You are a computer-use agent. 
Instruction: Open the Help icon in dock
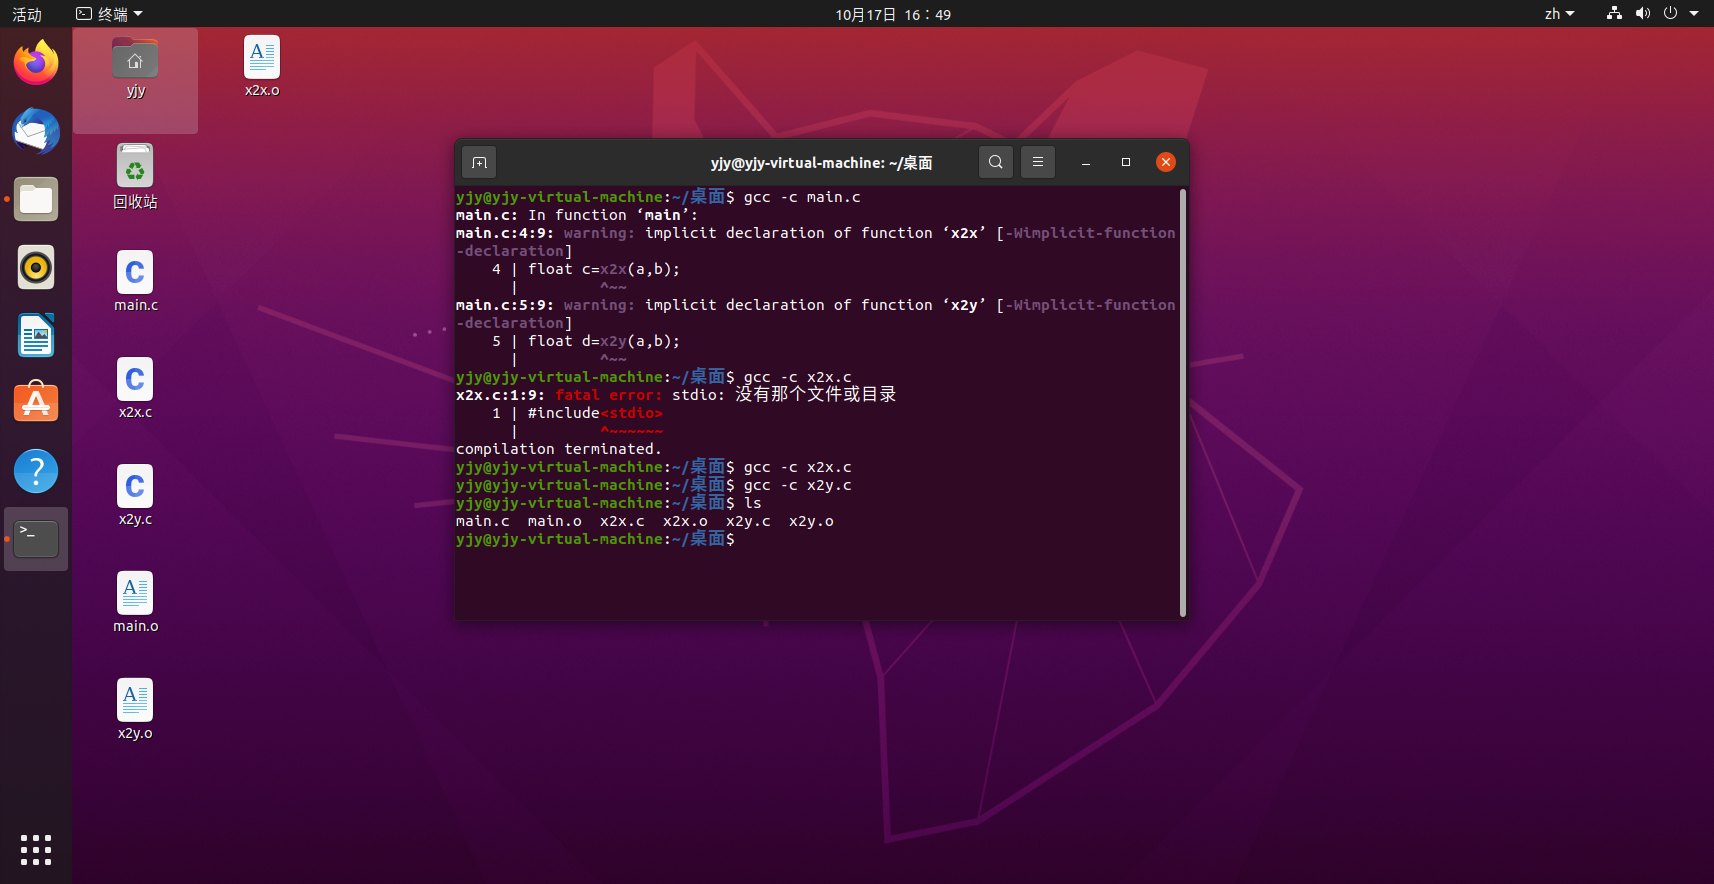click(x=36, y=471)
